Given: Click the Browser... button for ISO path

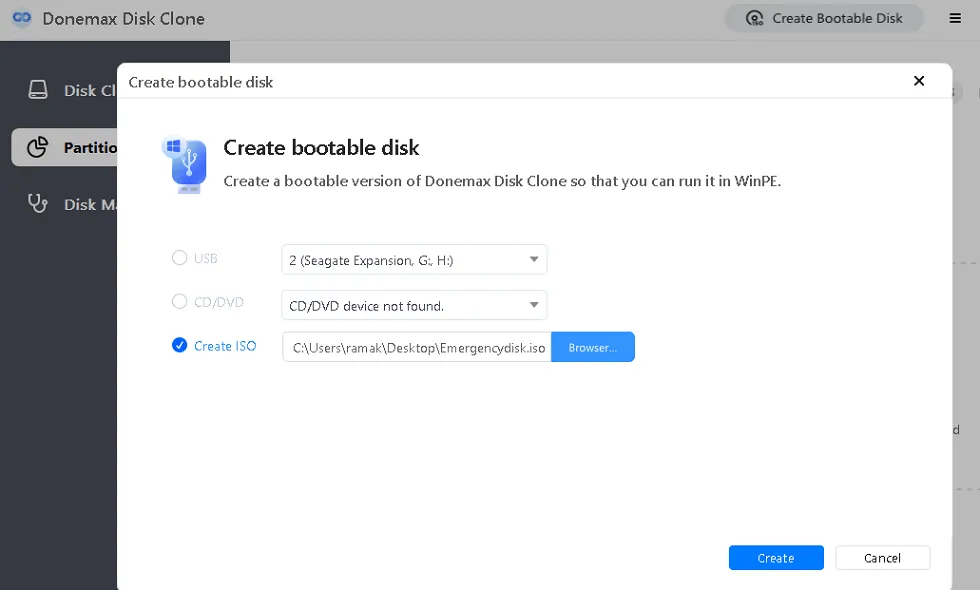Looking at the screenshot, I should coord(593,347).
